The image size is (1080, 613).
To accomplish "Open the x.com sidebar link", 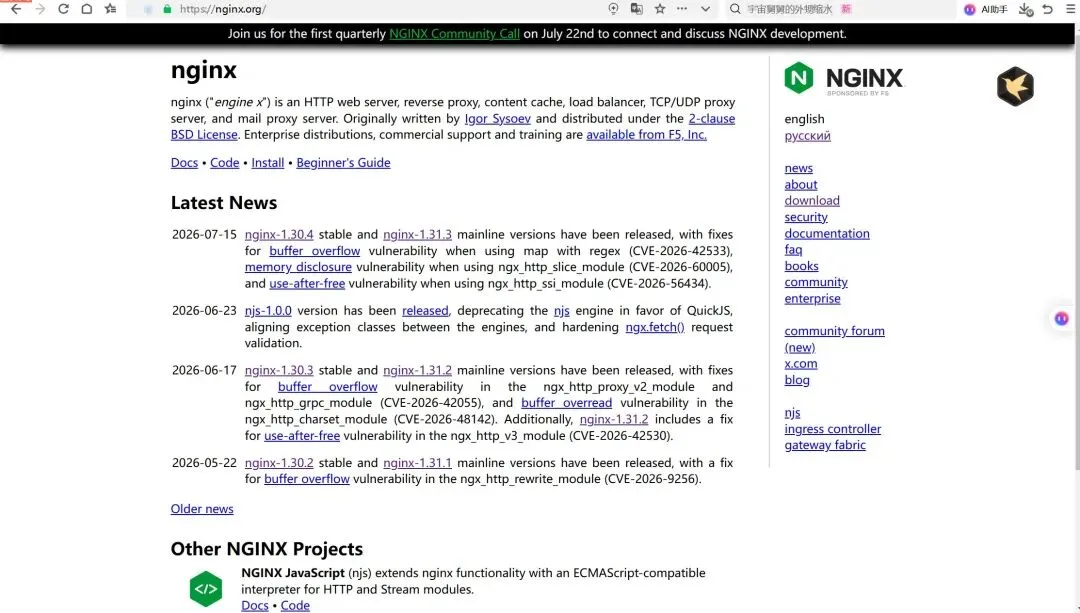I will coord(800,363).
